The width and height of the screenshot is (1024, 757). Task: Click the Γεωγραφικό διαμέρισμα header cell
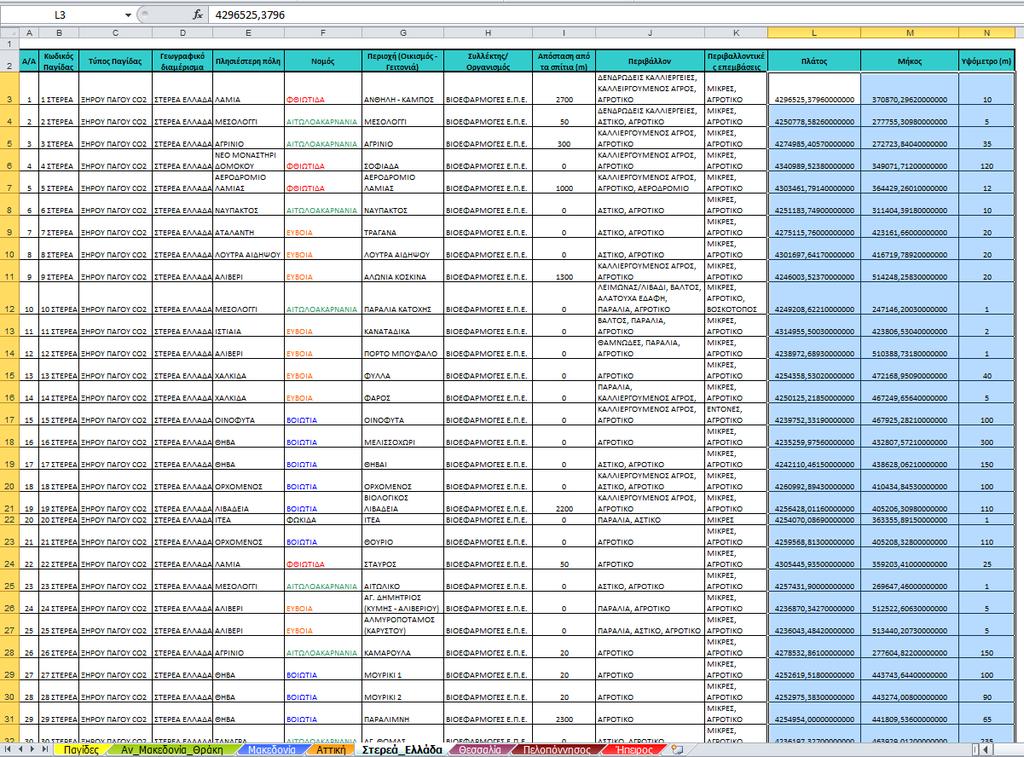(182, 61)
